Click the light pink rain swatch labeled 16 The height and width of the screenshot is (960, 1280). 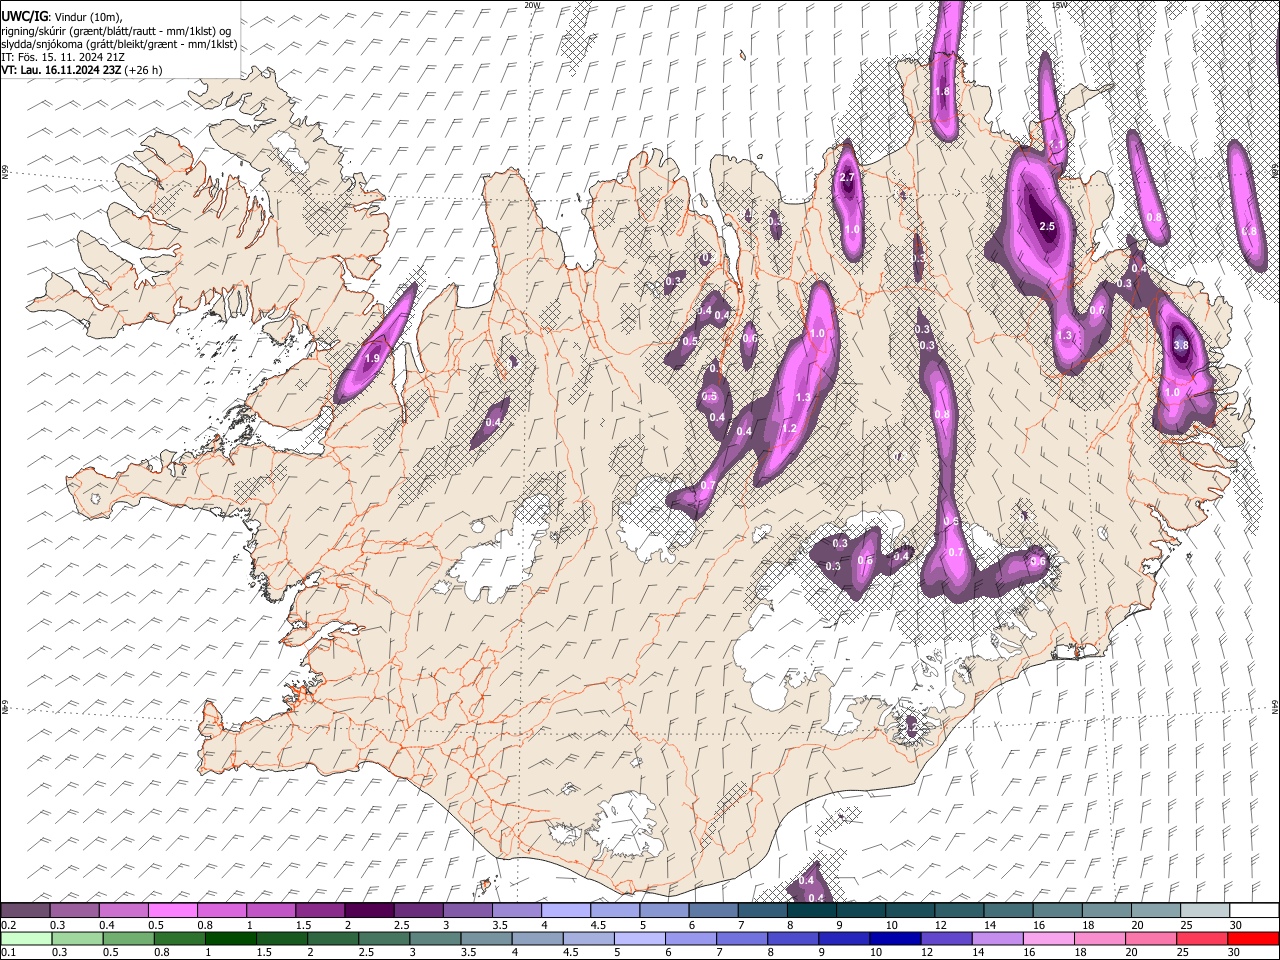click(1048, 939)
